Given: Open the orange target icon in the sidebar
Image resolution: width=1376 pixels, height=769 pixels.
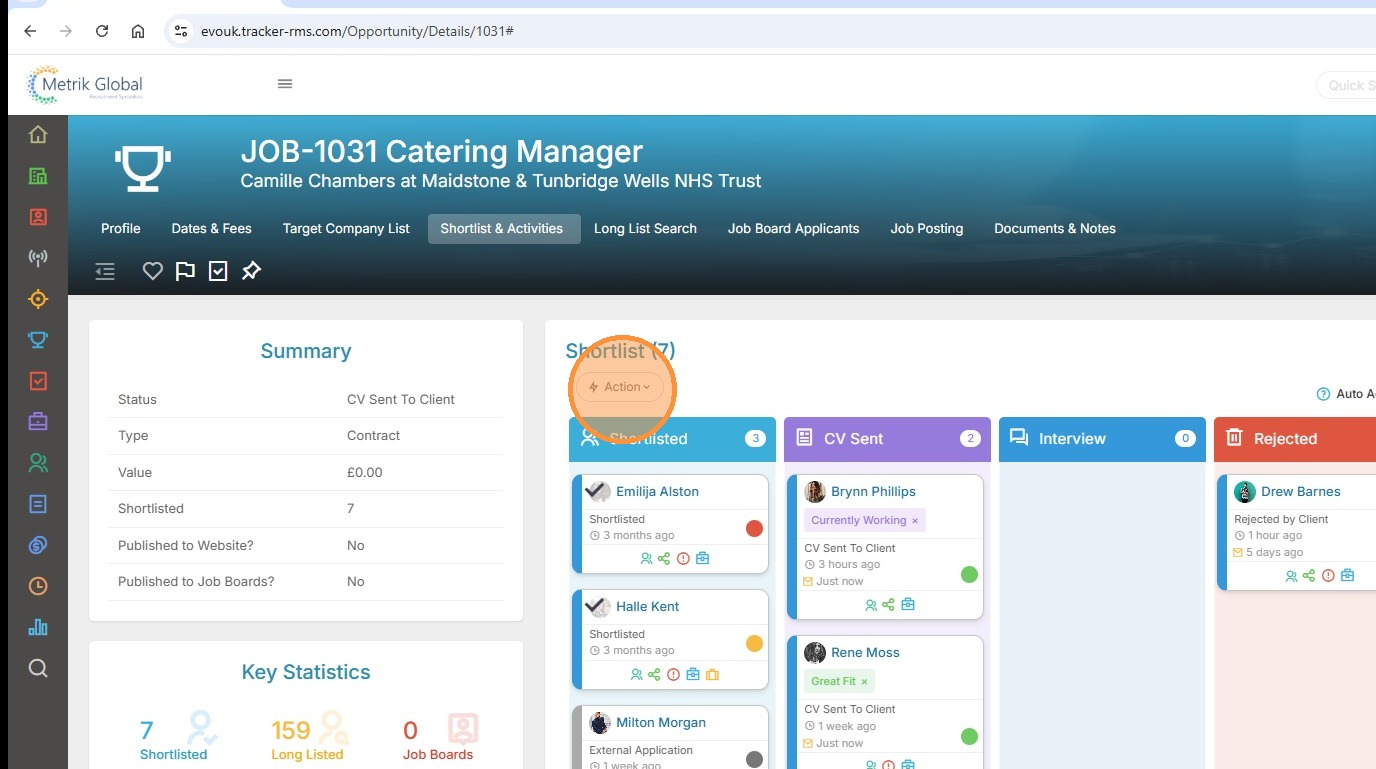Looking at the screenshot, I should [38, 299].
